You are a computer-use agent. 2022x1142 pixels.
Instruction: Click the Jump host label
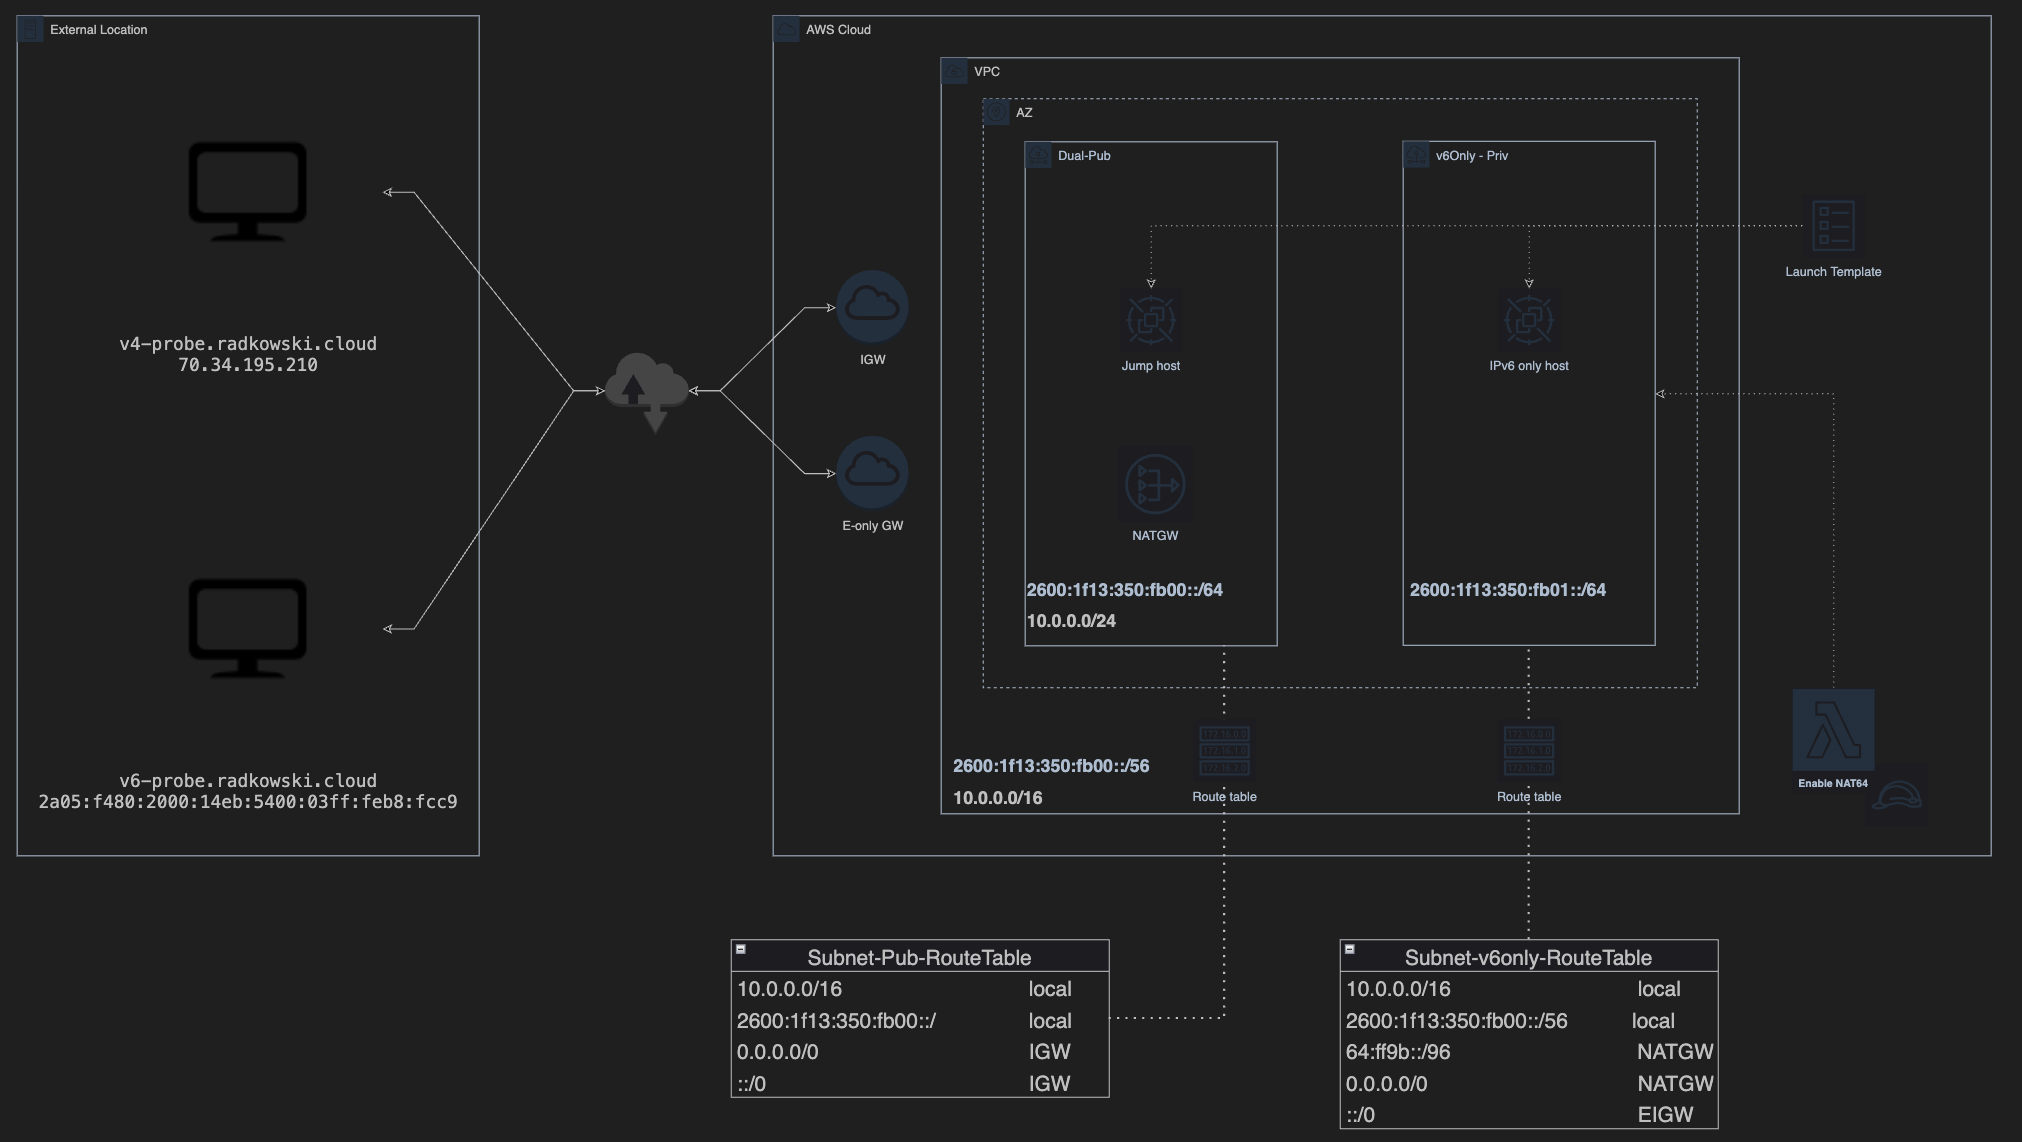pyautogui.click(x=1151, y=366)
